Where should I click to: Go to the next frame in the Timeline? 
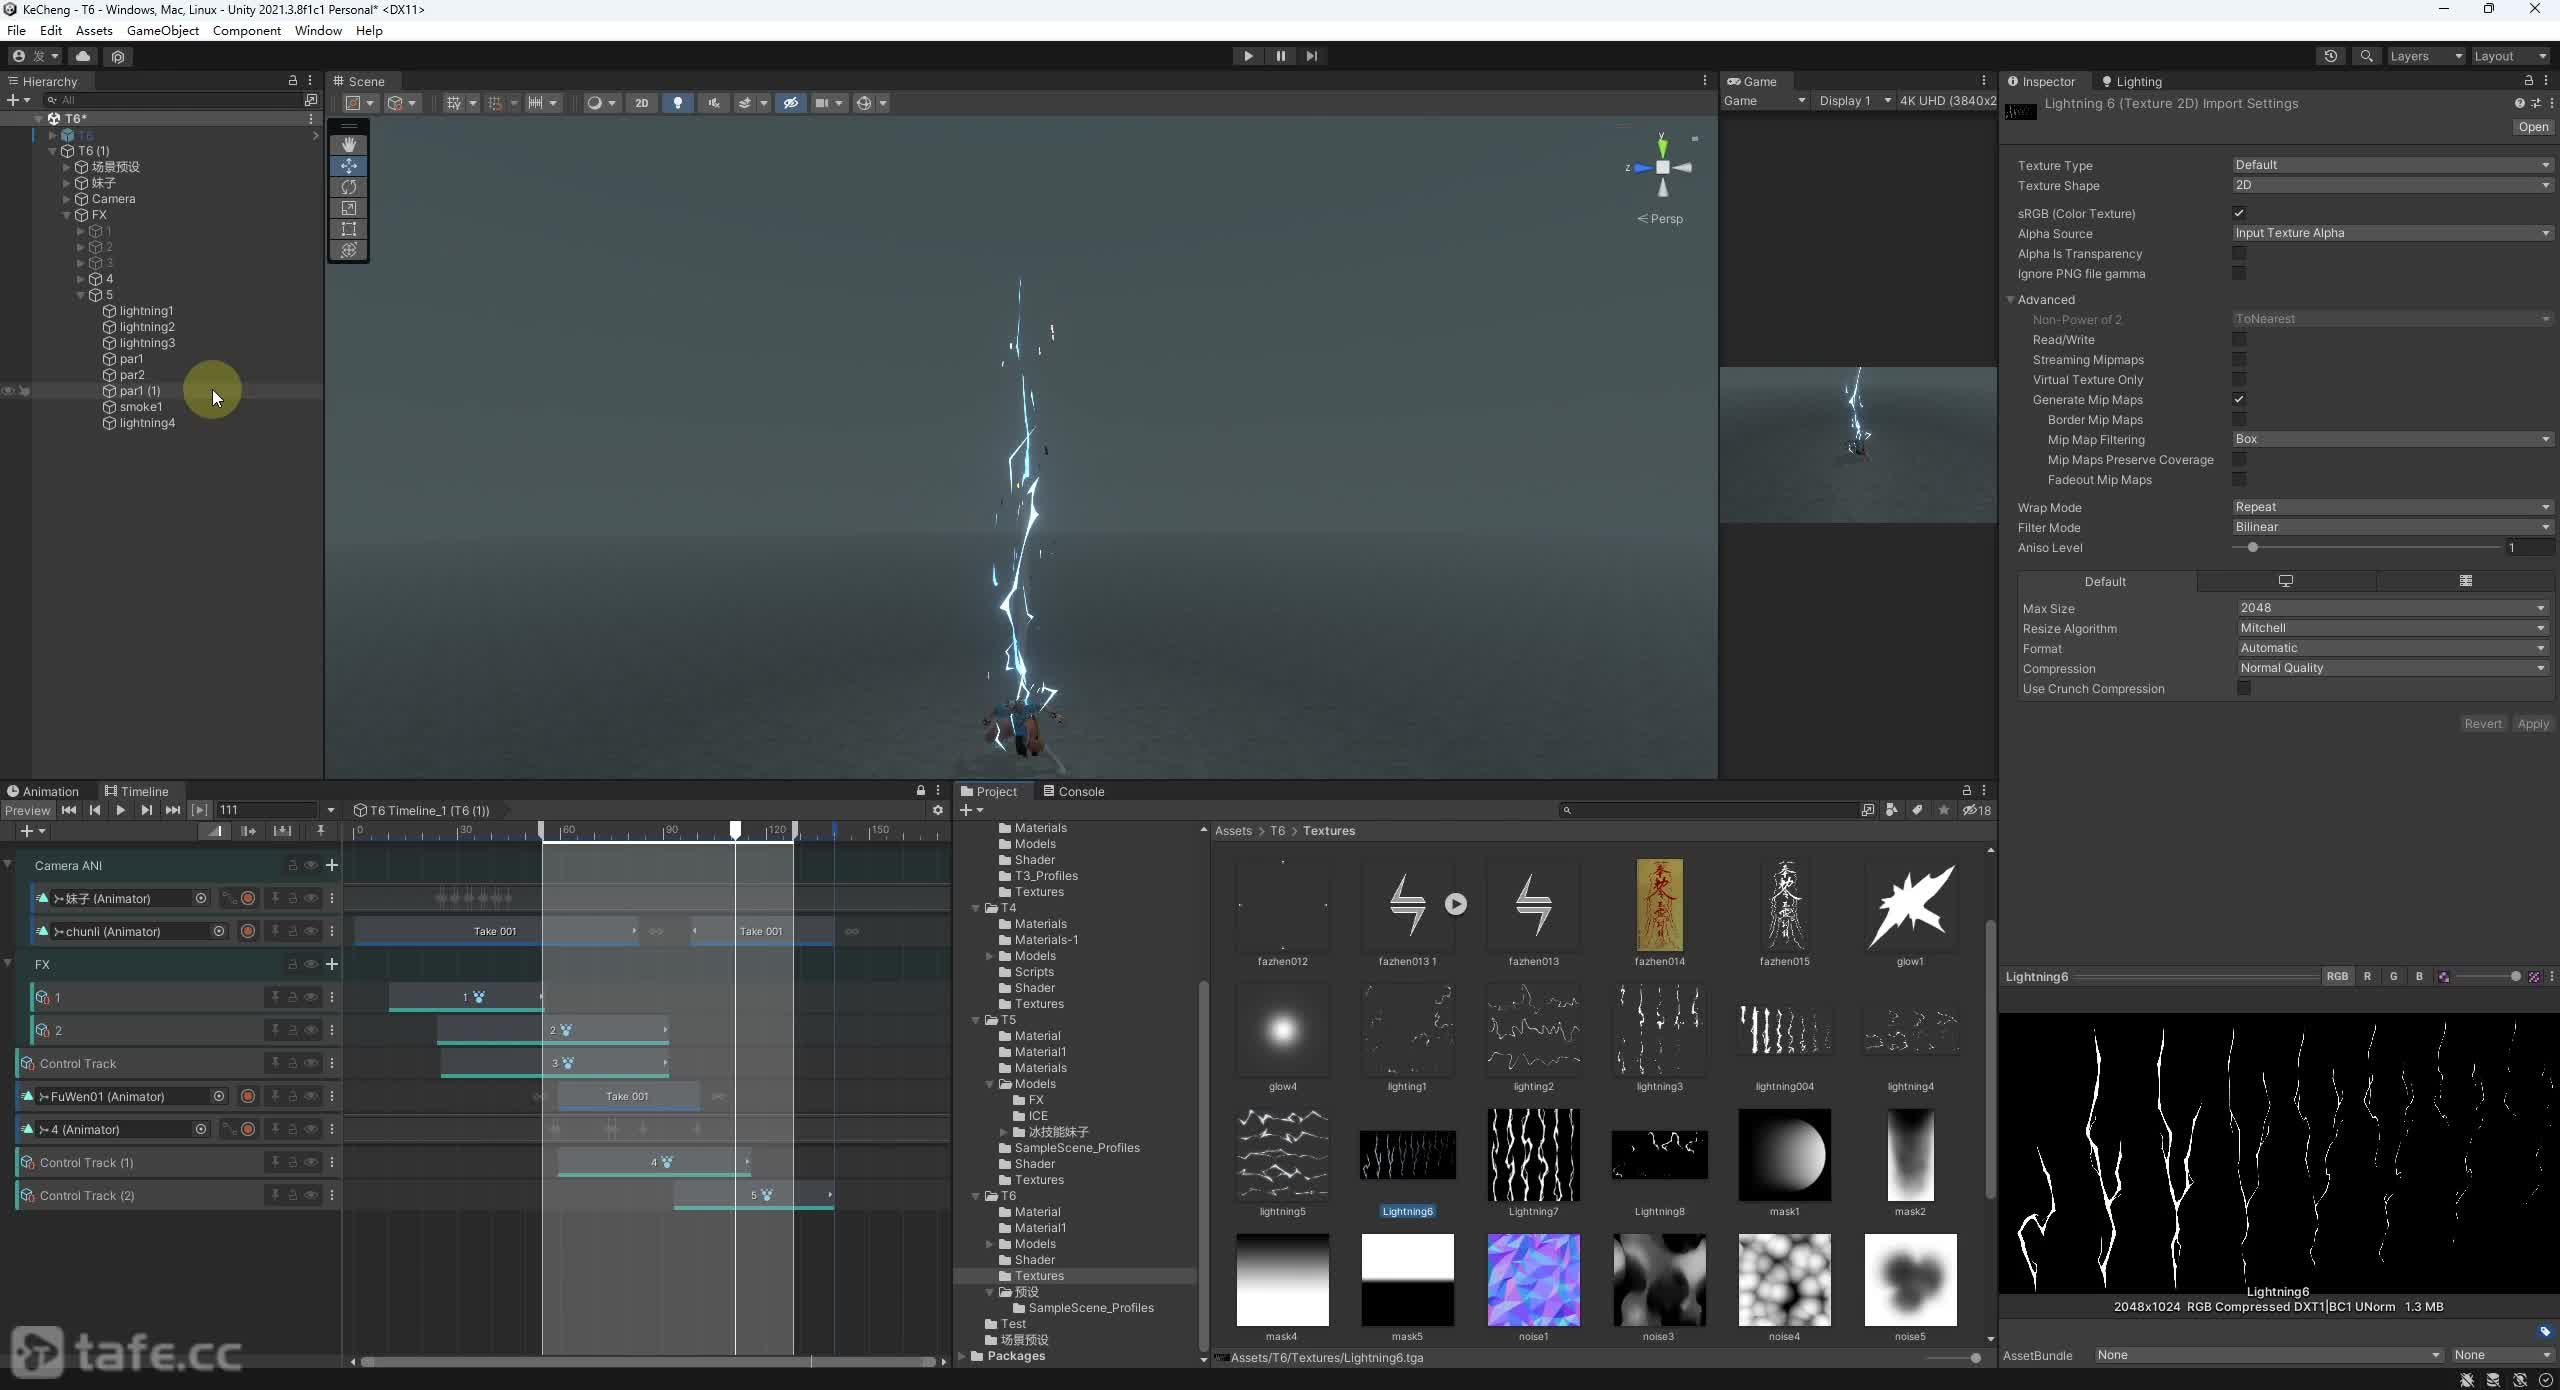(x=146, y=810)
